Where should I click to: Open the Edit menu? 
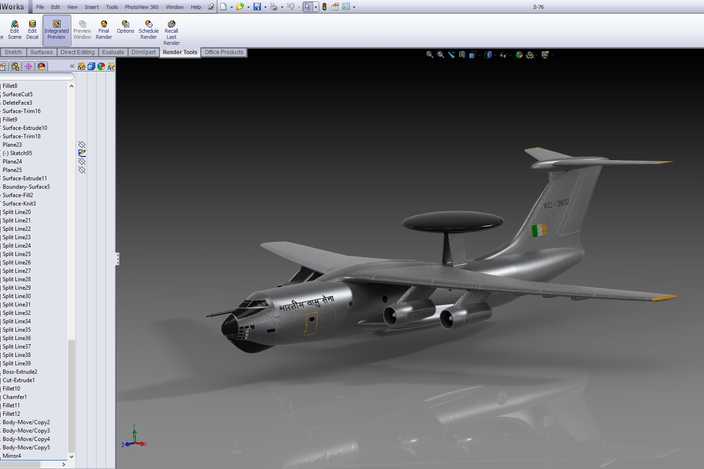click(55, 7)
